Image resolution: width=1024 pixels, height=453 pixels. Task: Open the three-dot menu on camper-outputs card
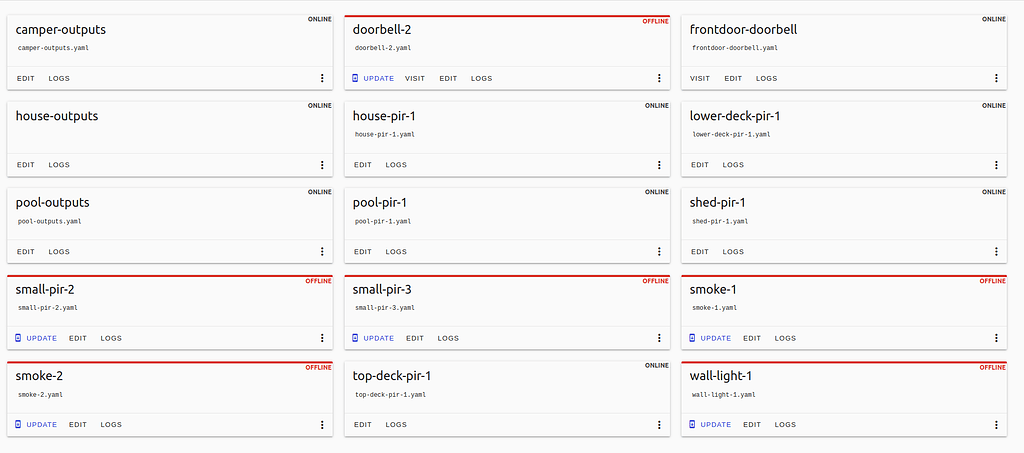tap(322, 78)
